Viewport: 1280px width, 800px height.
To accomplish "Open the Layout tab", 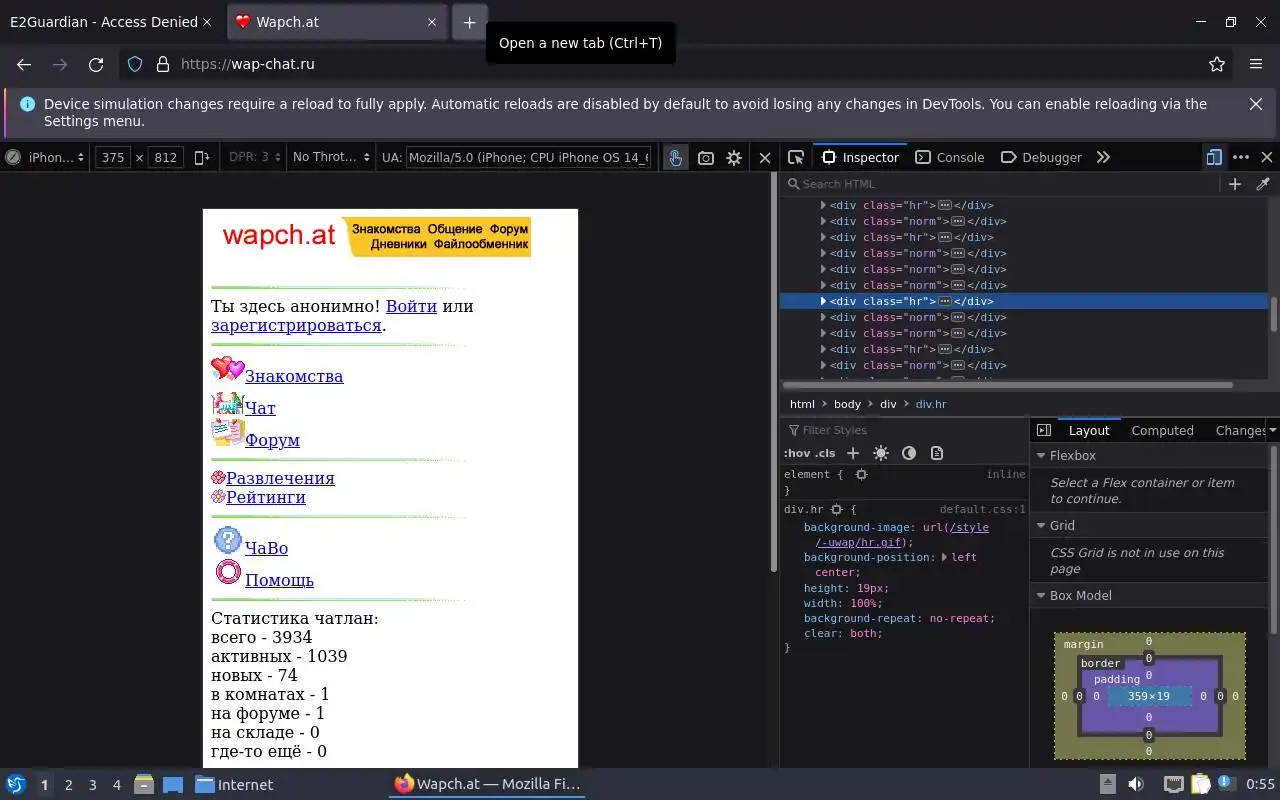I will [x=1089, y=430].
